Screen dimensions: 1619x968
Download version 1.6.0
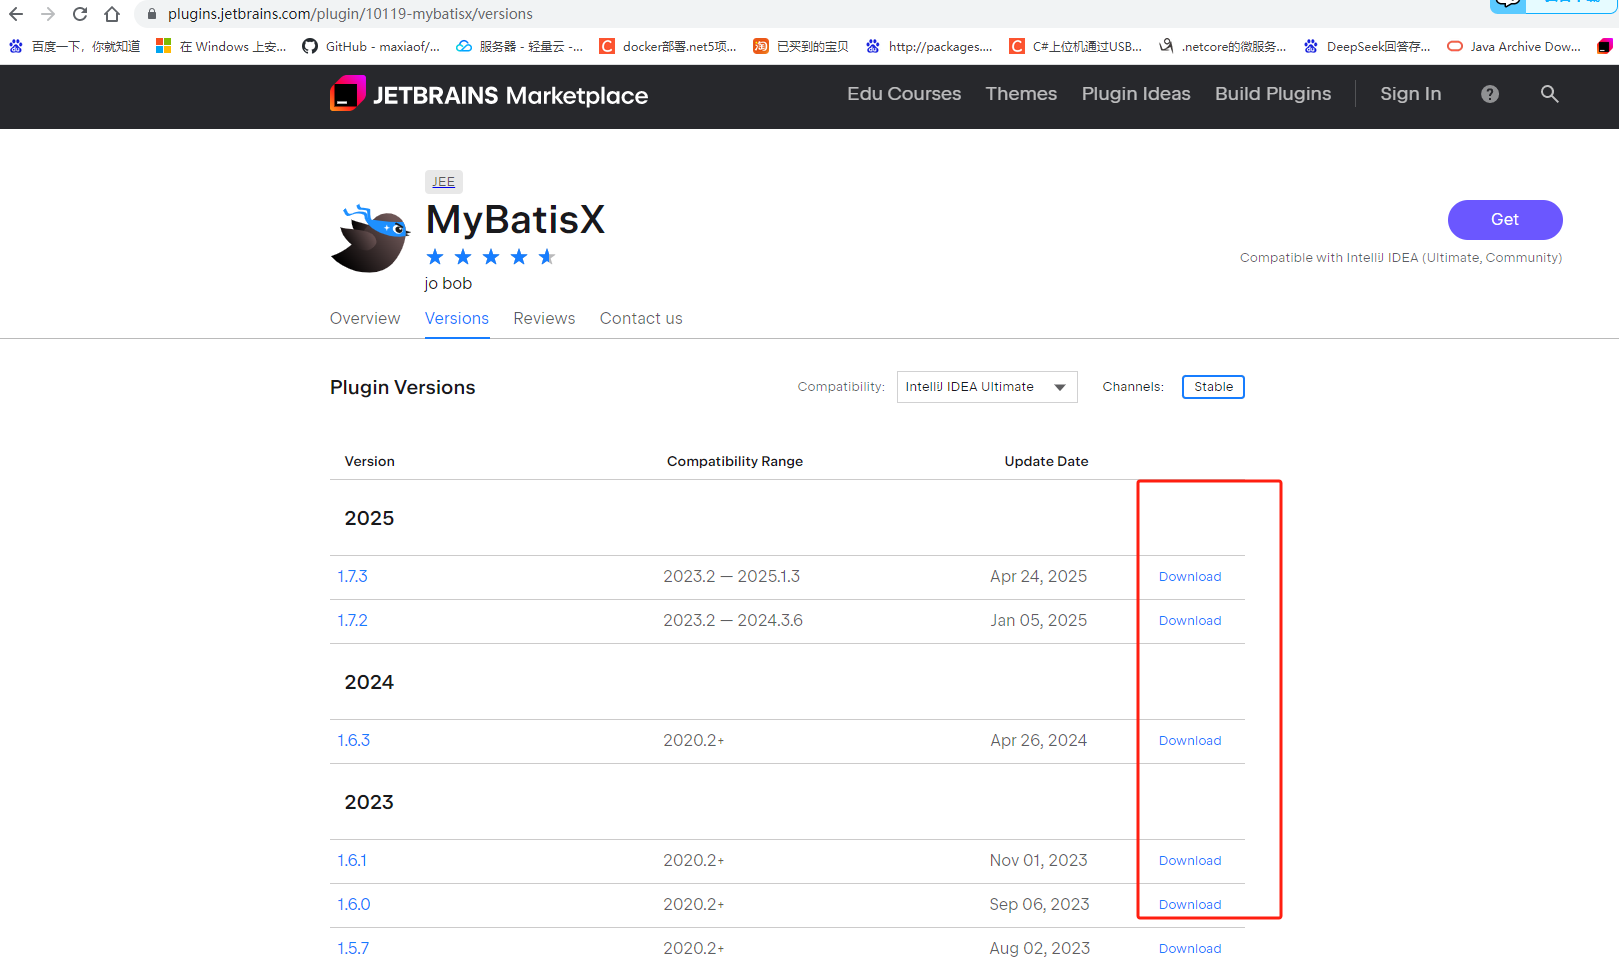(1190, 905)
